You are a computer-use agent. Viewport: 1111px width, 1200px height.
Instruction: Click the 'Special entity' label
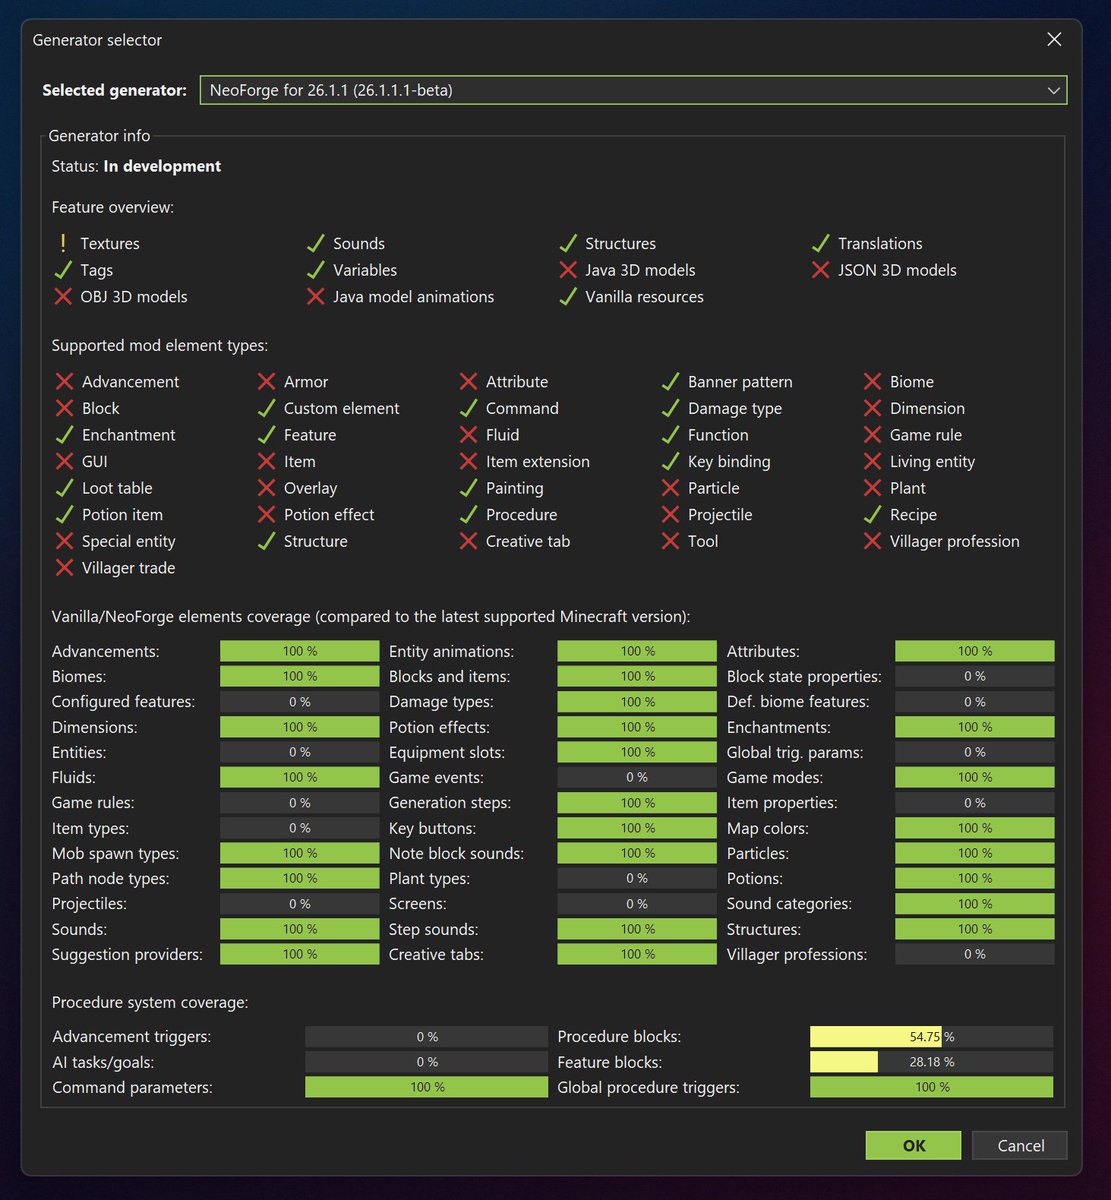tap(128, 541)
